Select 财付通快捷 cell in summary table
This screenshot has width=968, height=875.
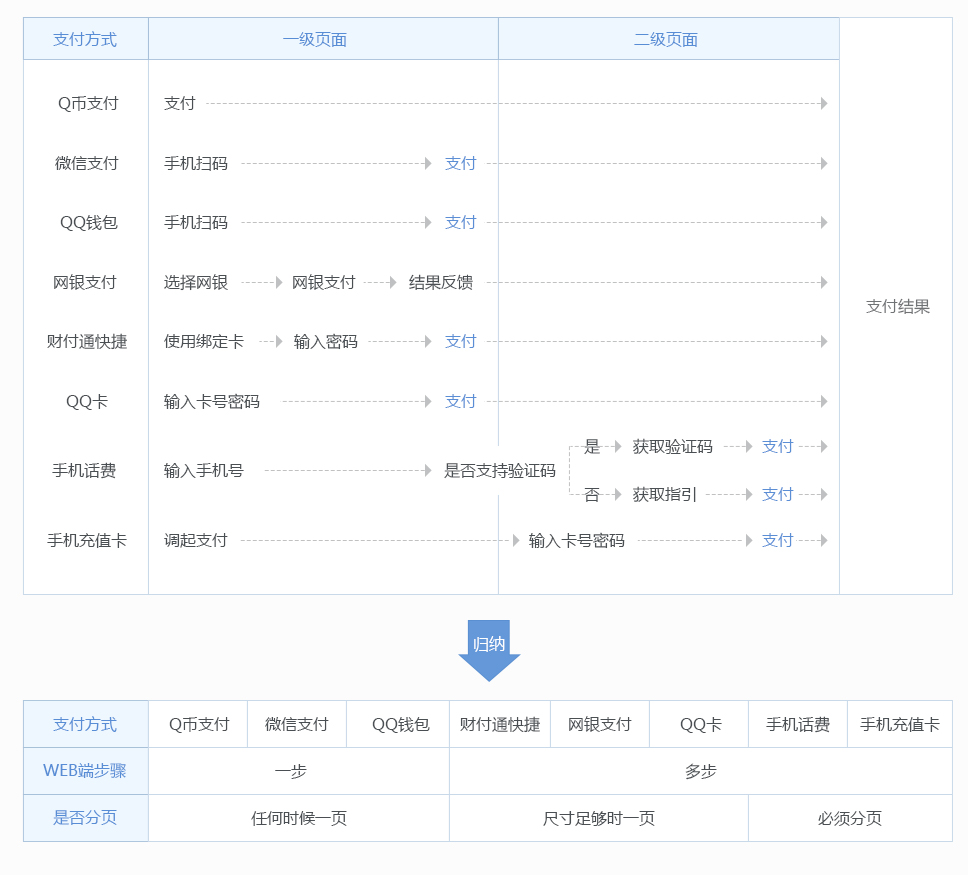pos(500,724)
